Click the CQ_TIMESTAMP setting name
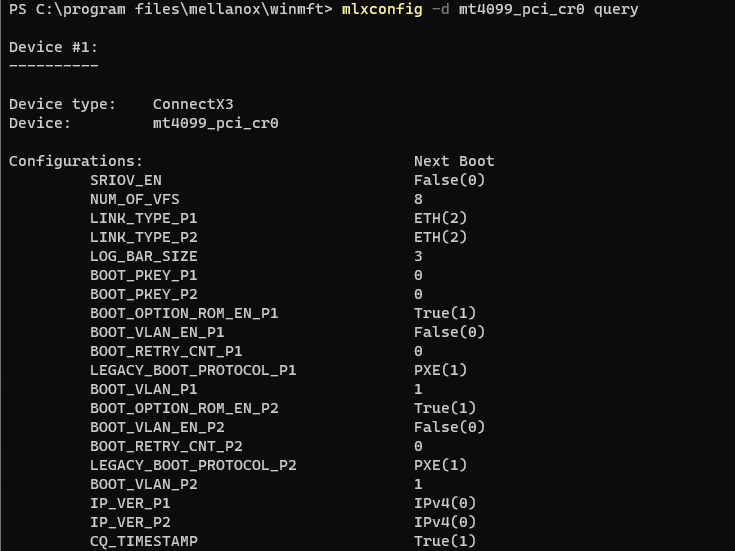Image resolution: width=735 pixels, height=551 pixels. tap(143, 541)
